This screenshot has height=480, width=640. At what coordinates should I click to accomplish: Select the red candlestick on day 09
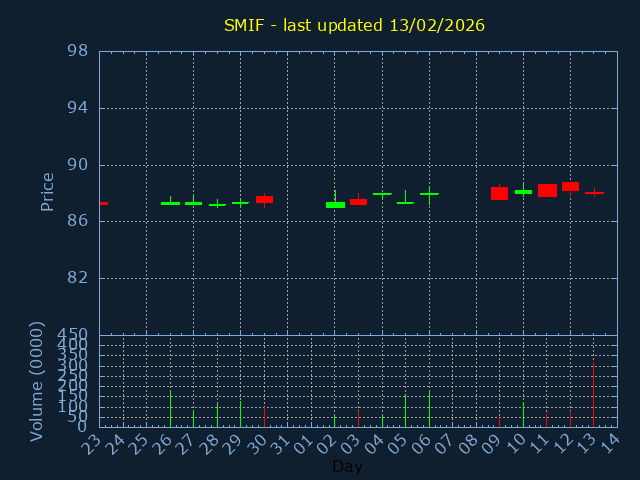coord(499,193)
